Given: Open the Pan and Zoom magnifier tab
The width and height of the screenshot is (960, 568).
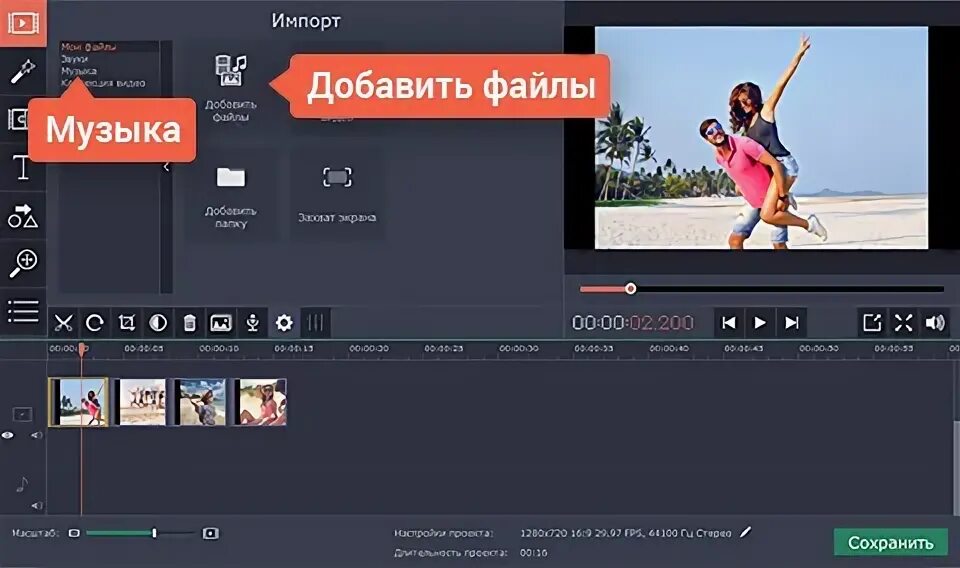Looking at the screenshot, I should [23, 264].
